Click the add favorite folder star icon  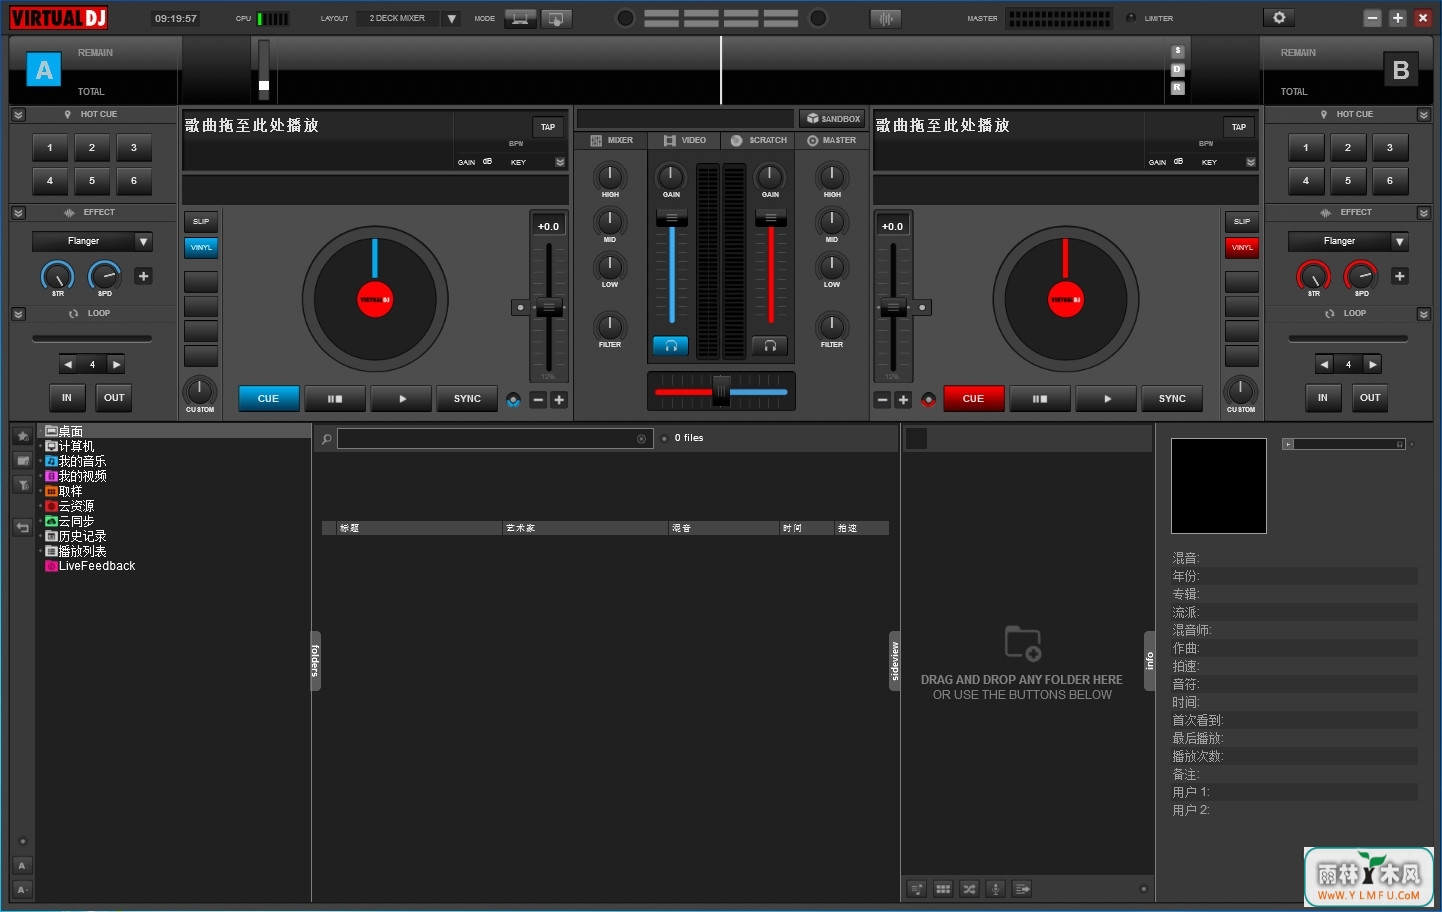click(23, 436)
